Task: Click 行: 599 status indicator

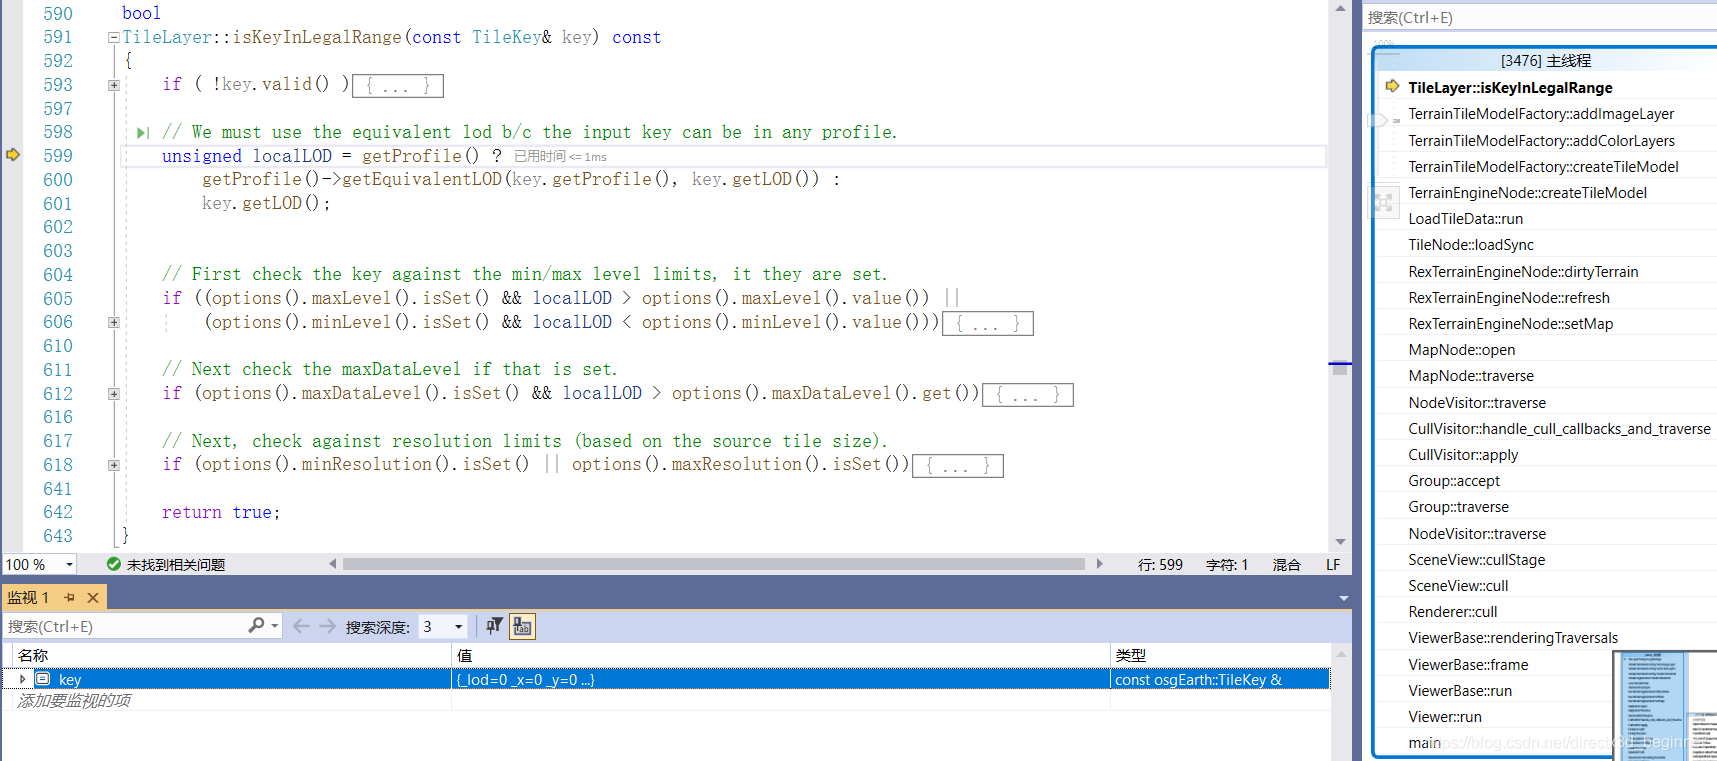Action: [x=1160, y=565]
